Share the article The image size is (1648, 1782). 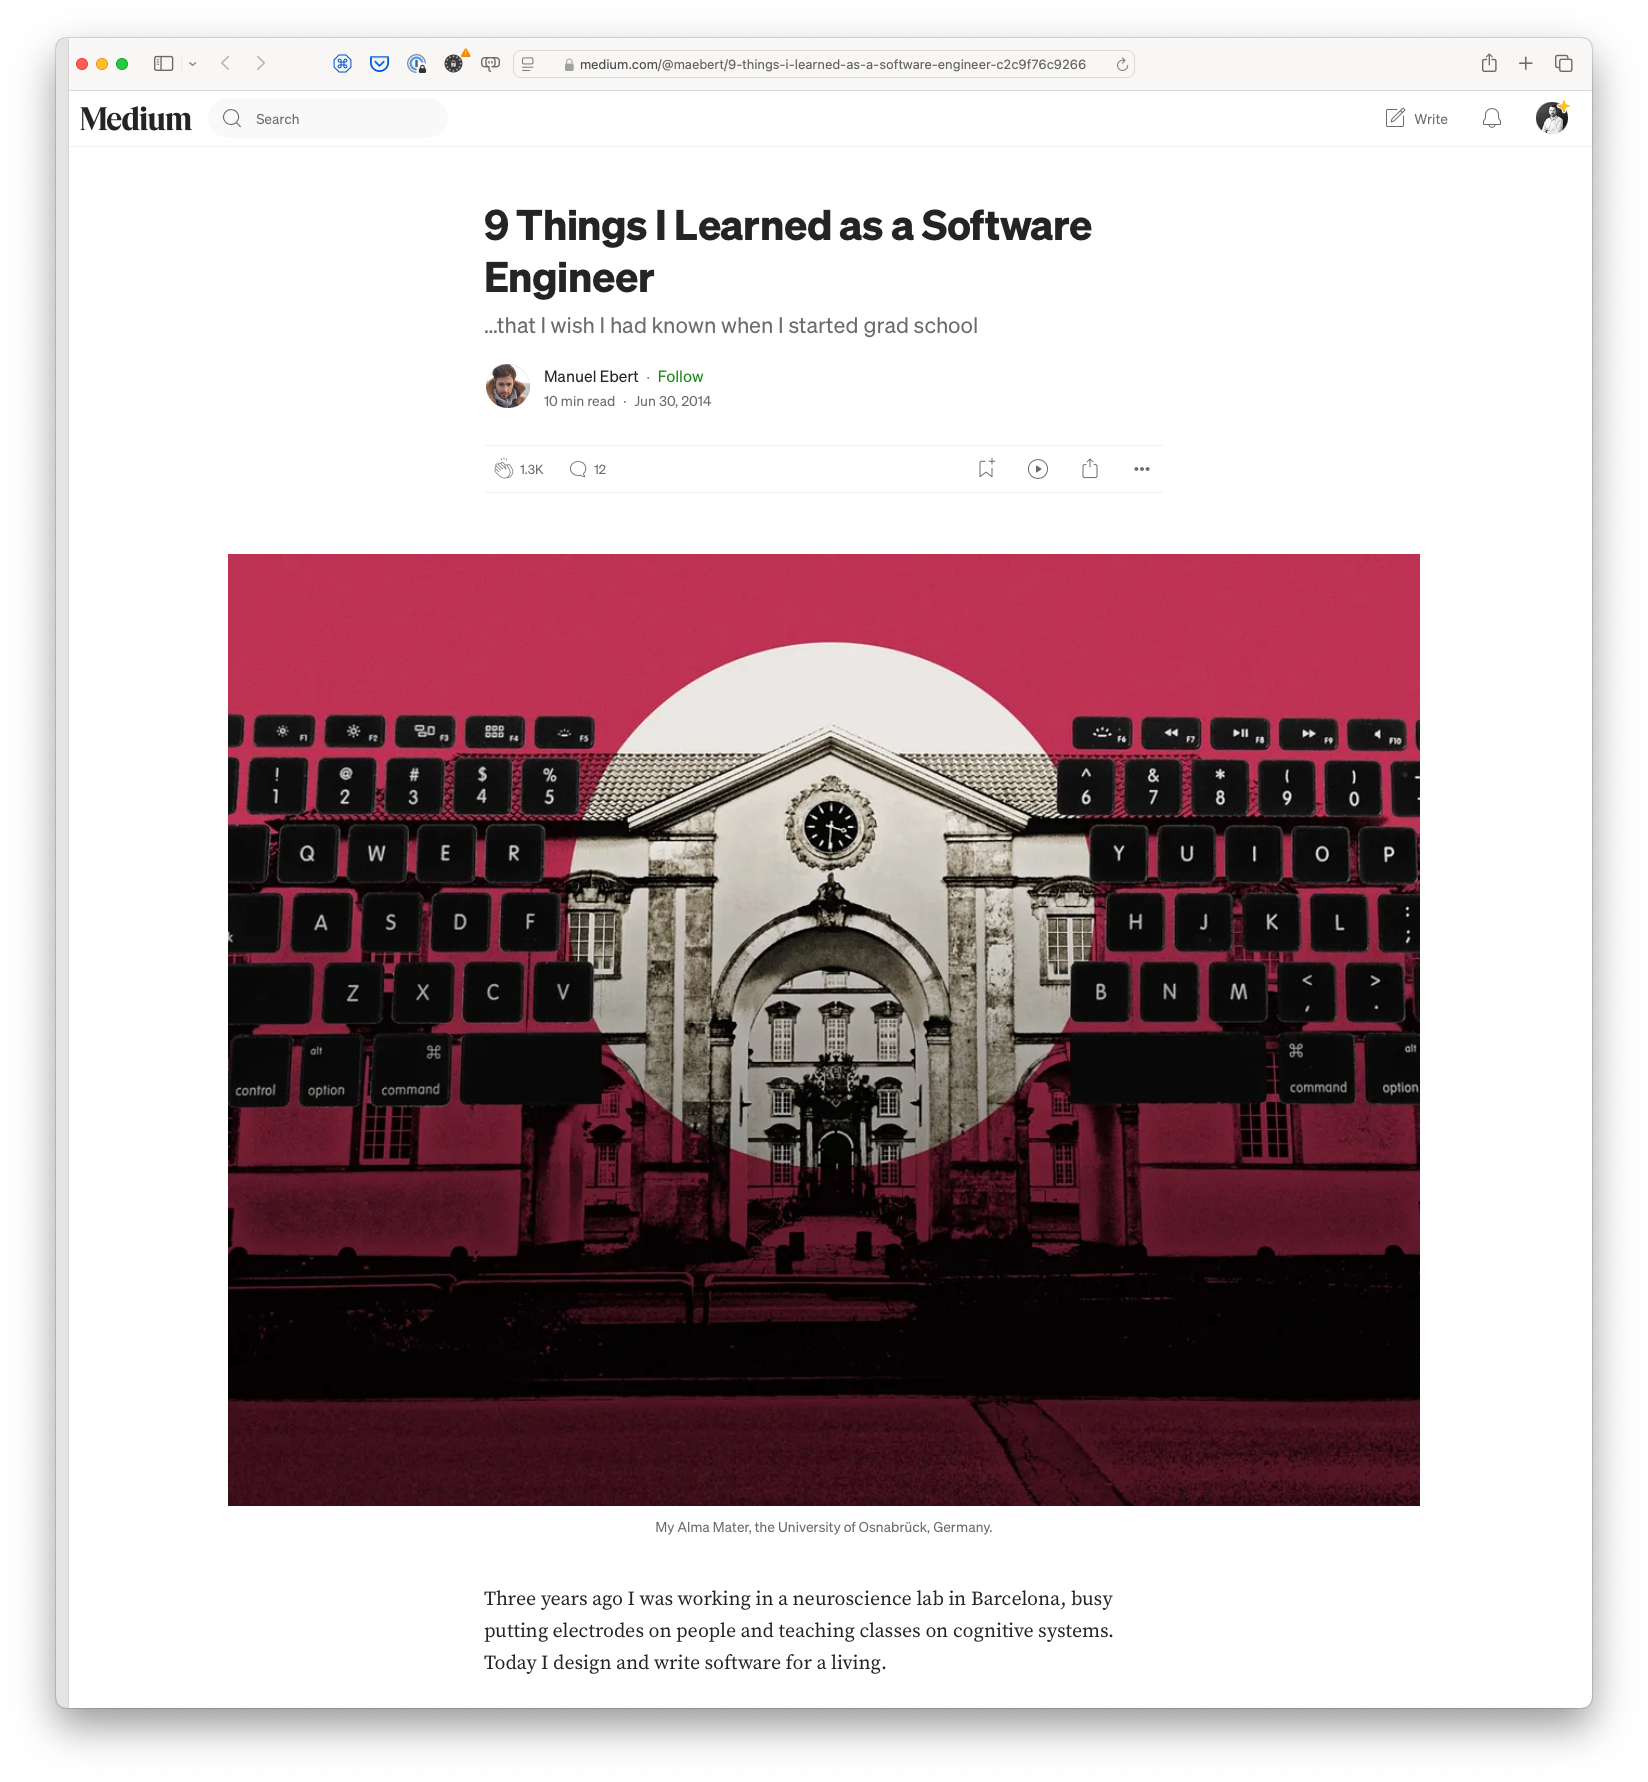1090,468
